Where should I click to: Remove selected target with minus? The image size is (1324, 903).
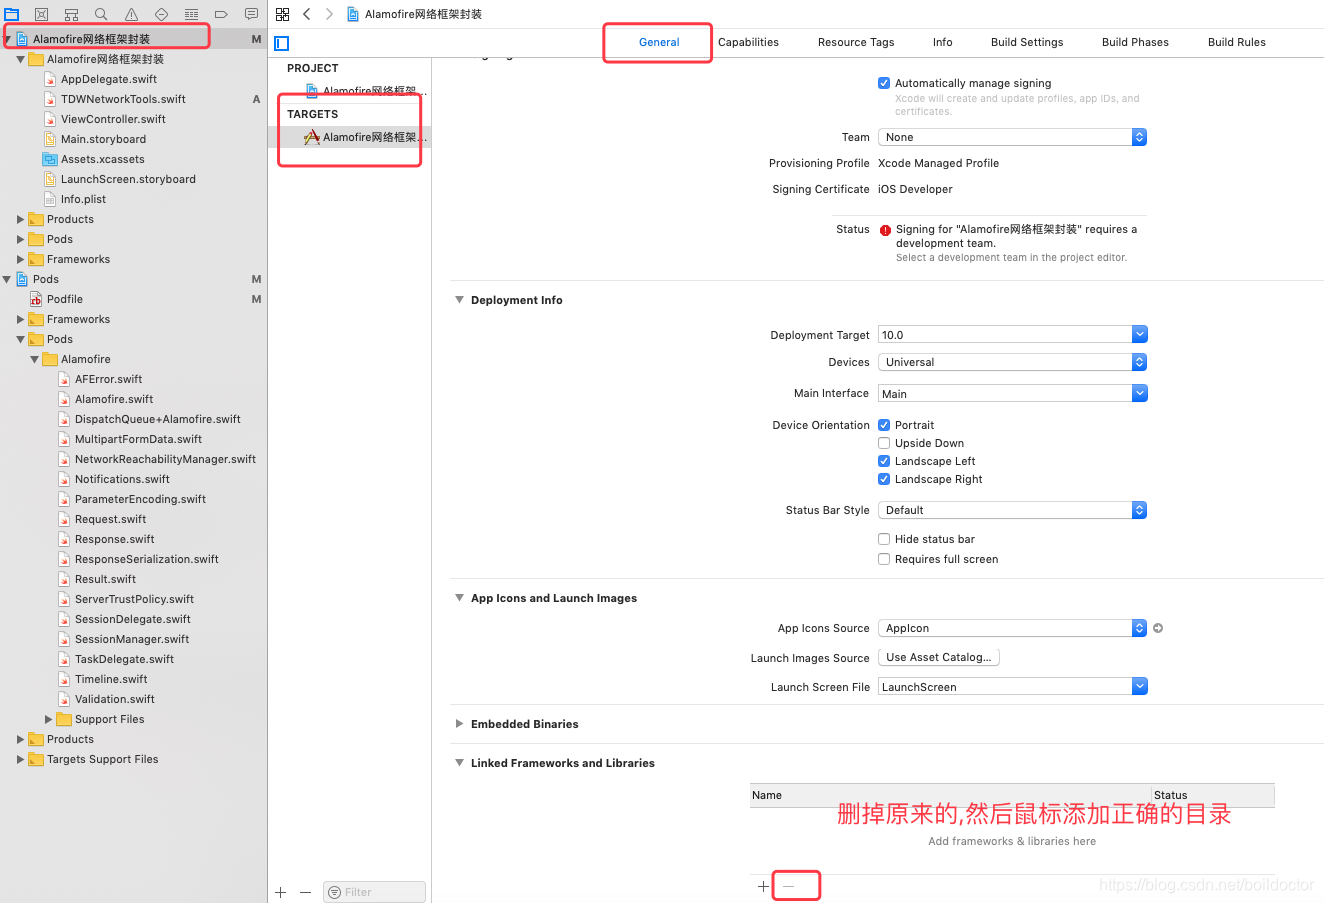(x=305, y=892)
